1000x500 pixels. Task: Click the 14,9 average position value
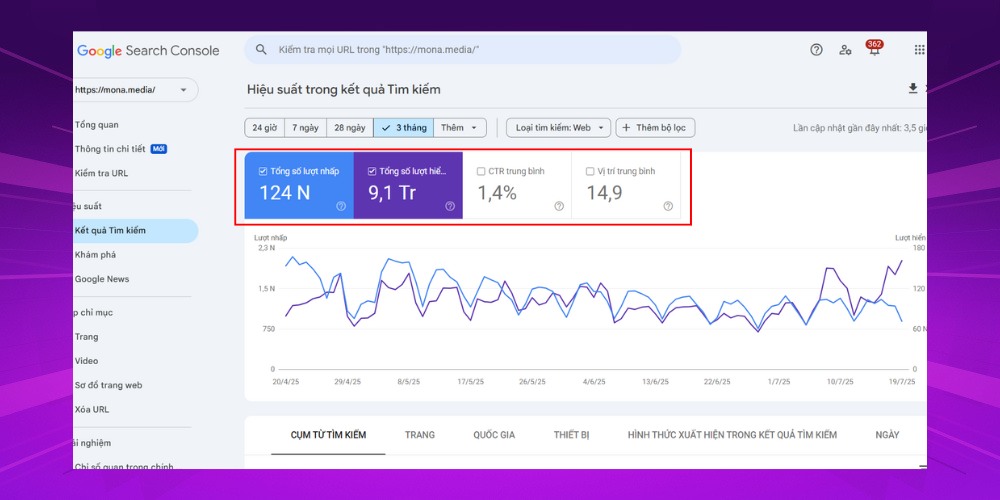pyautogui.click(x=604, y=193)
